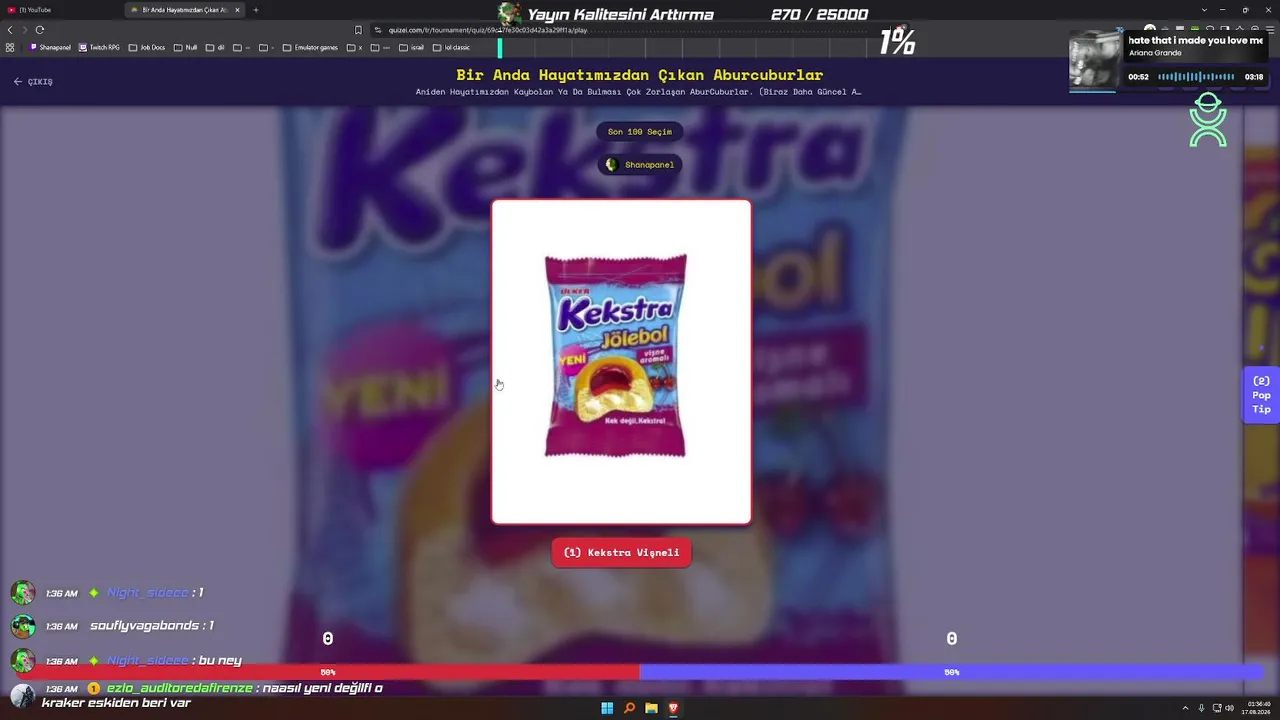Open the volume tray icon
The image size is (1280, 720).
tap(1229, 708)
